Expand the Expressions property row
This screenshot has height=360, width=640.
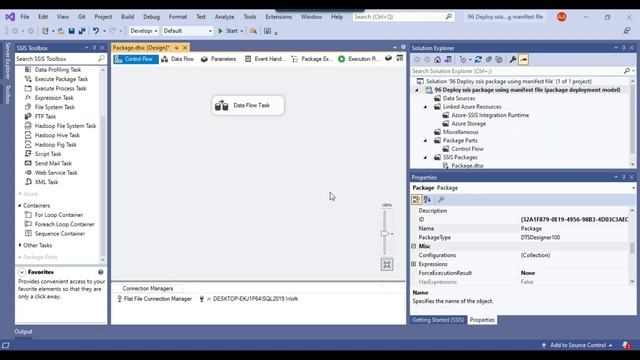point(413,264)
